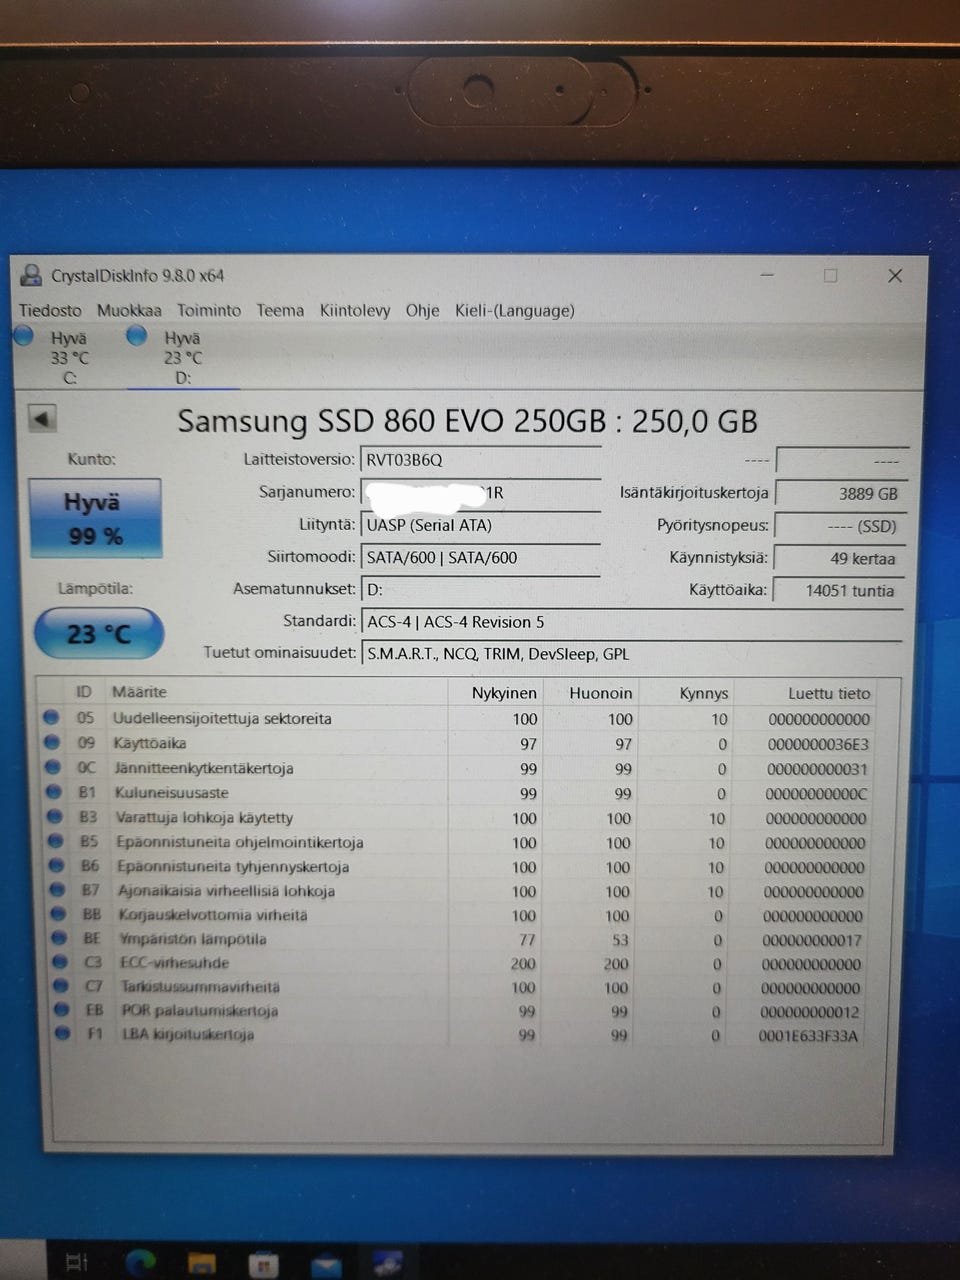Click the previous disk arrow button

[42, 419]
